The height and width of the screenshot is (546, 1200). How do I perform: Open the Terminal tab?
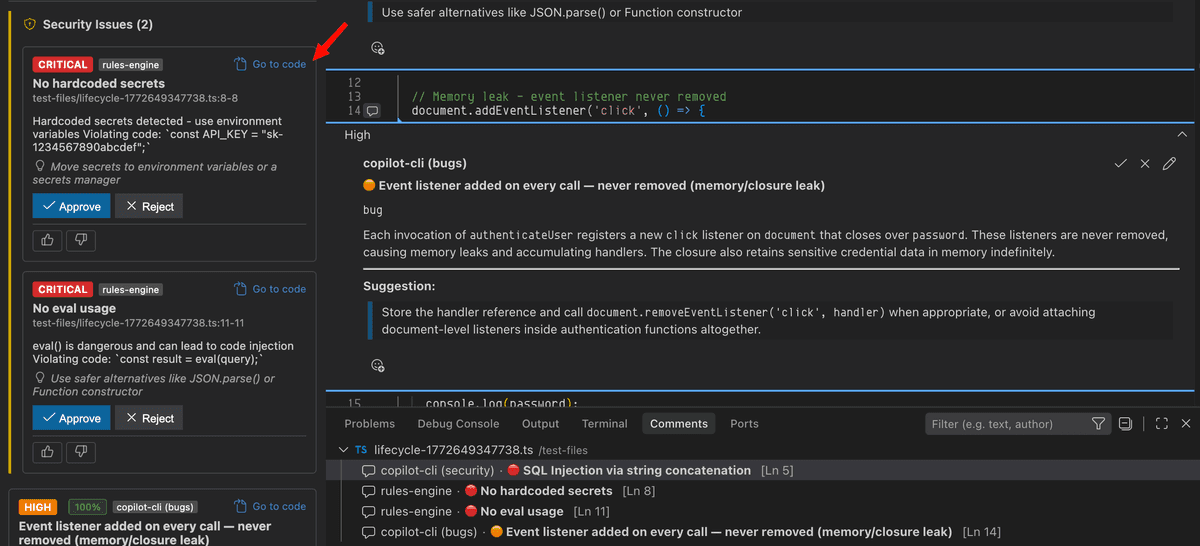[605, 424]
